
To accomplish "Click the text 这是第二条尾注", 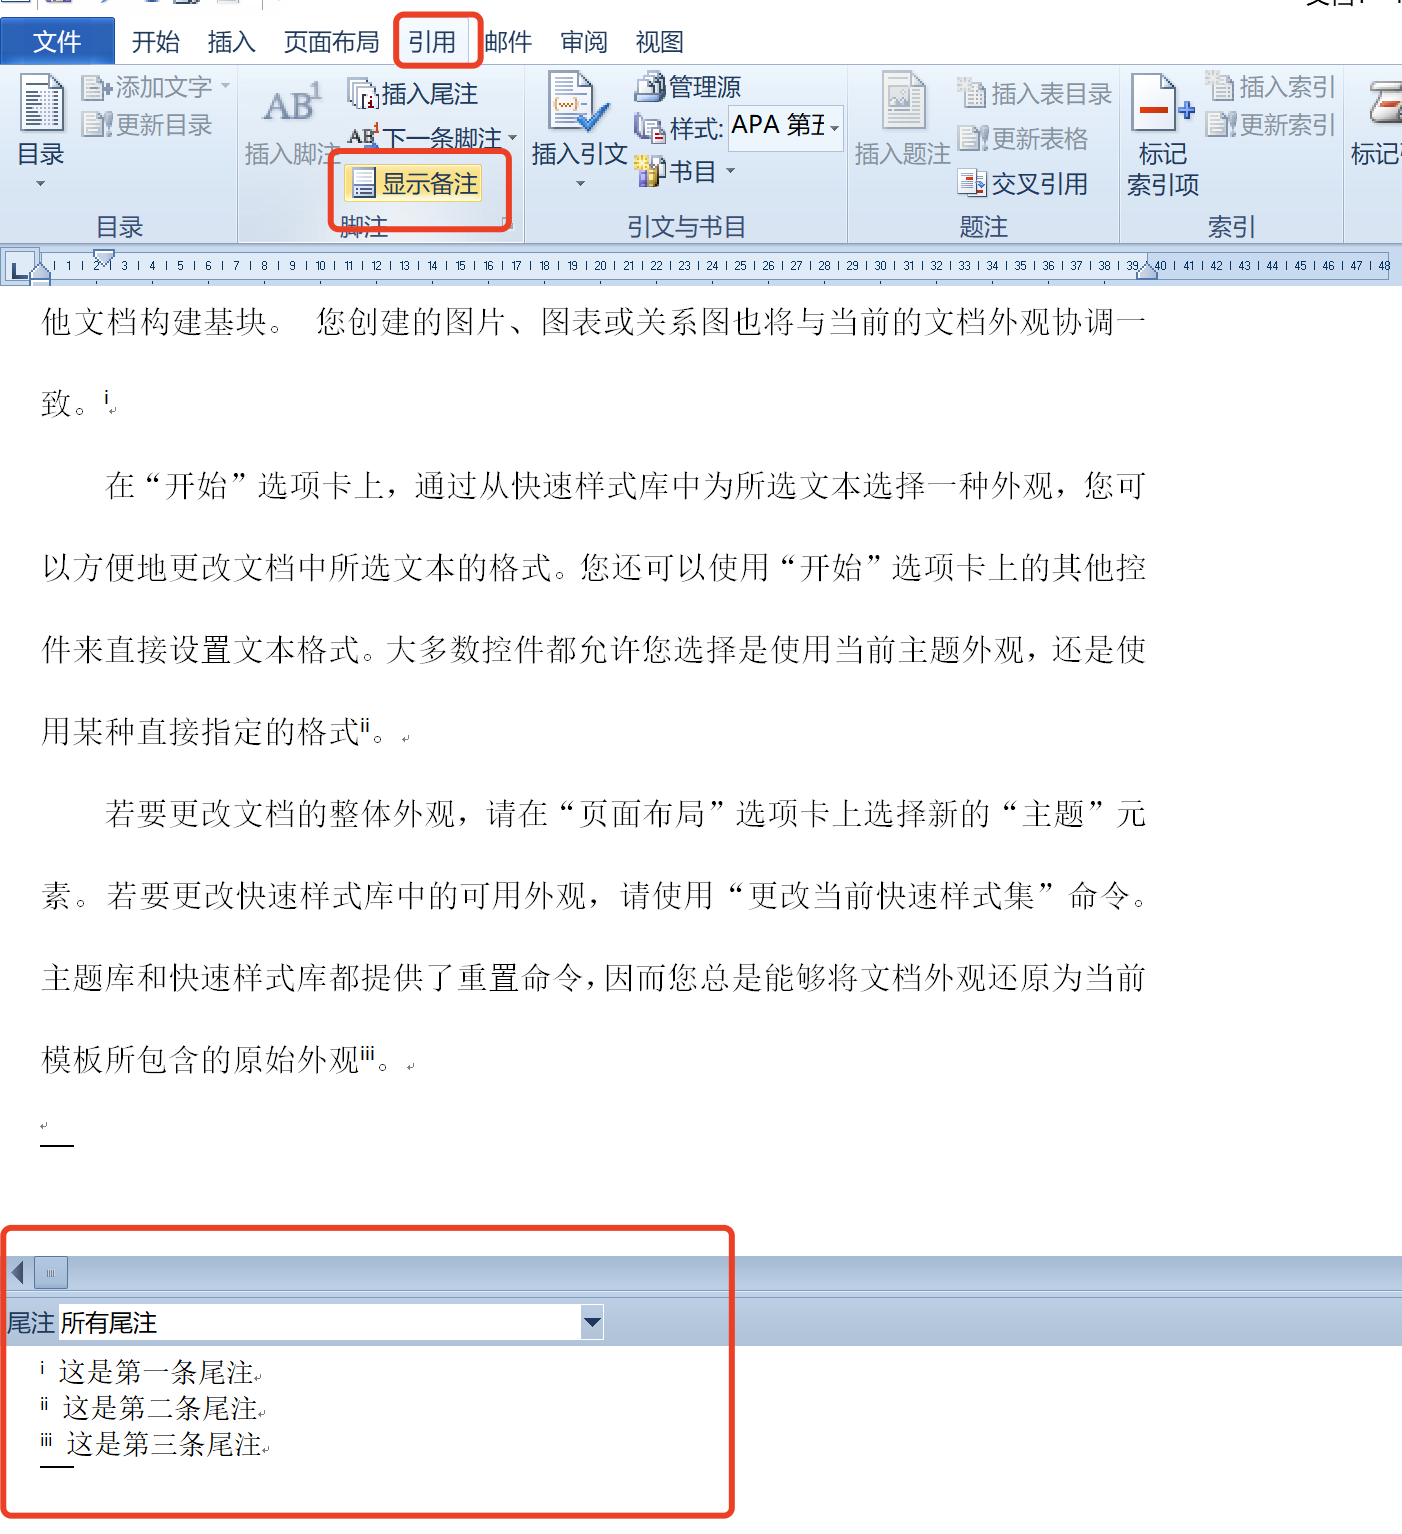I will [x=159, y=1408].
